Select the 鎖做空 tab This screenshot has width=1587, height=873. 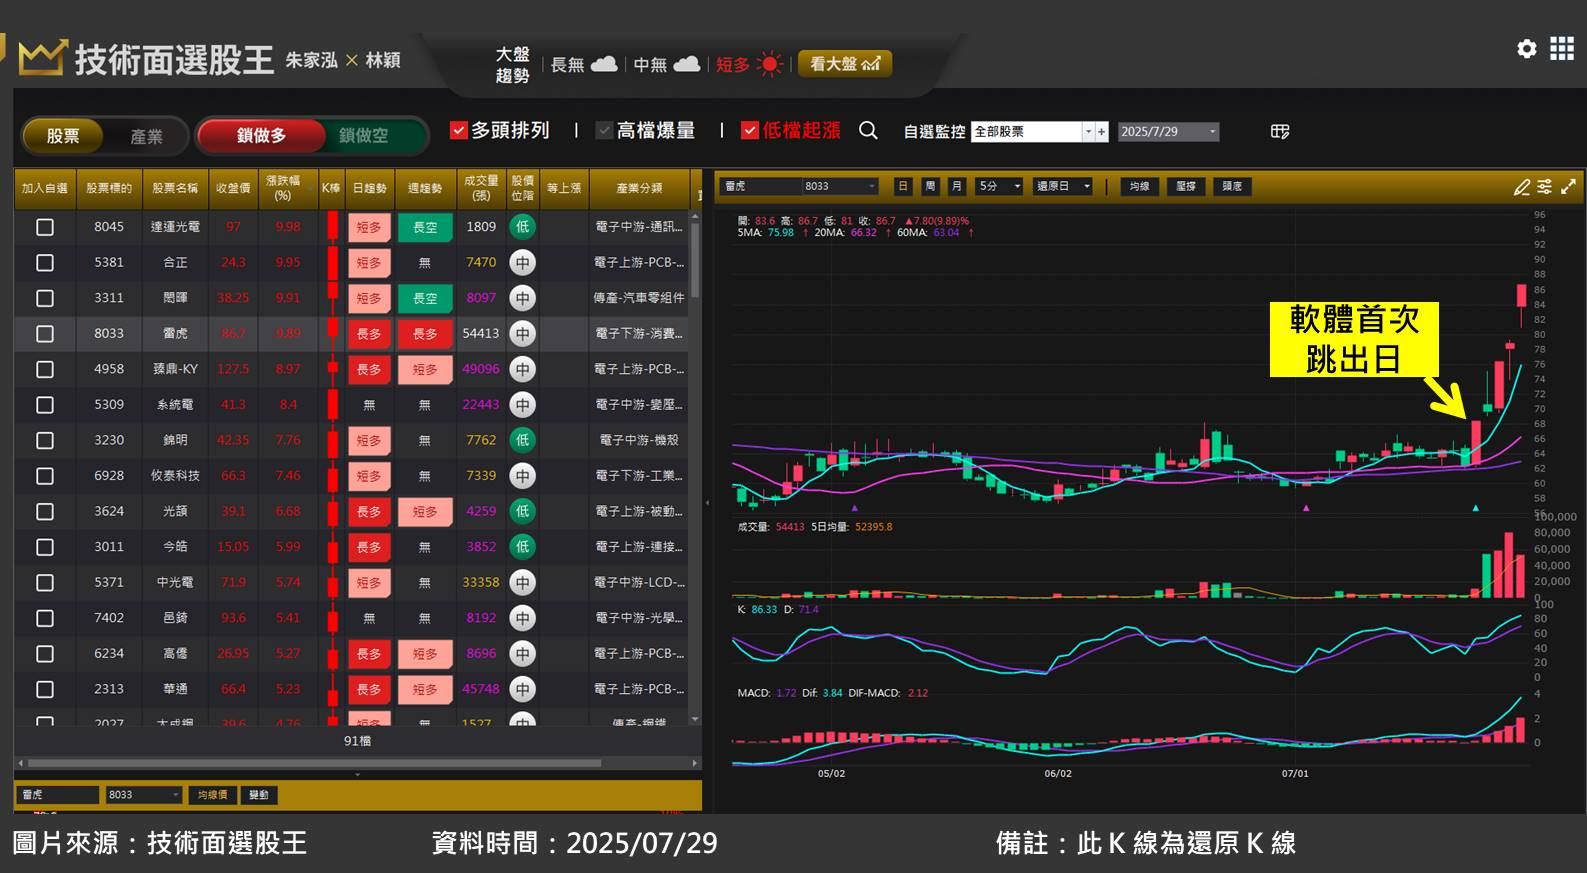[363, 136]
